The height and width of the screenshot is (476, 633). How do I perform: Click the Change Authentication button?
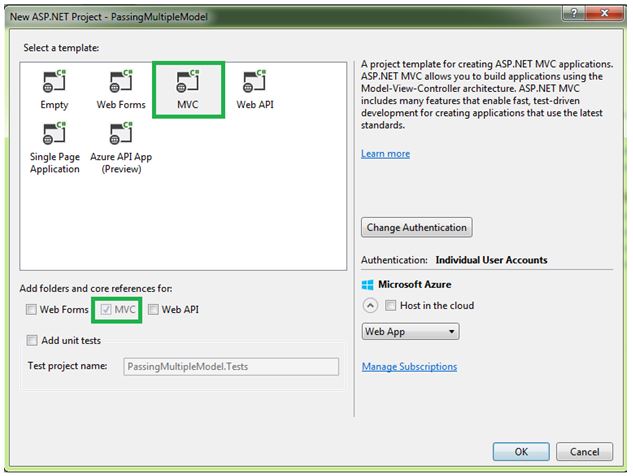coord(417,228)
